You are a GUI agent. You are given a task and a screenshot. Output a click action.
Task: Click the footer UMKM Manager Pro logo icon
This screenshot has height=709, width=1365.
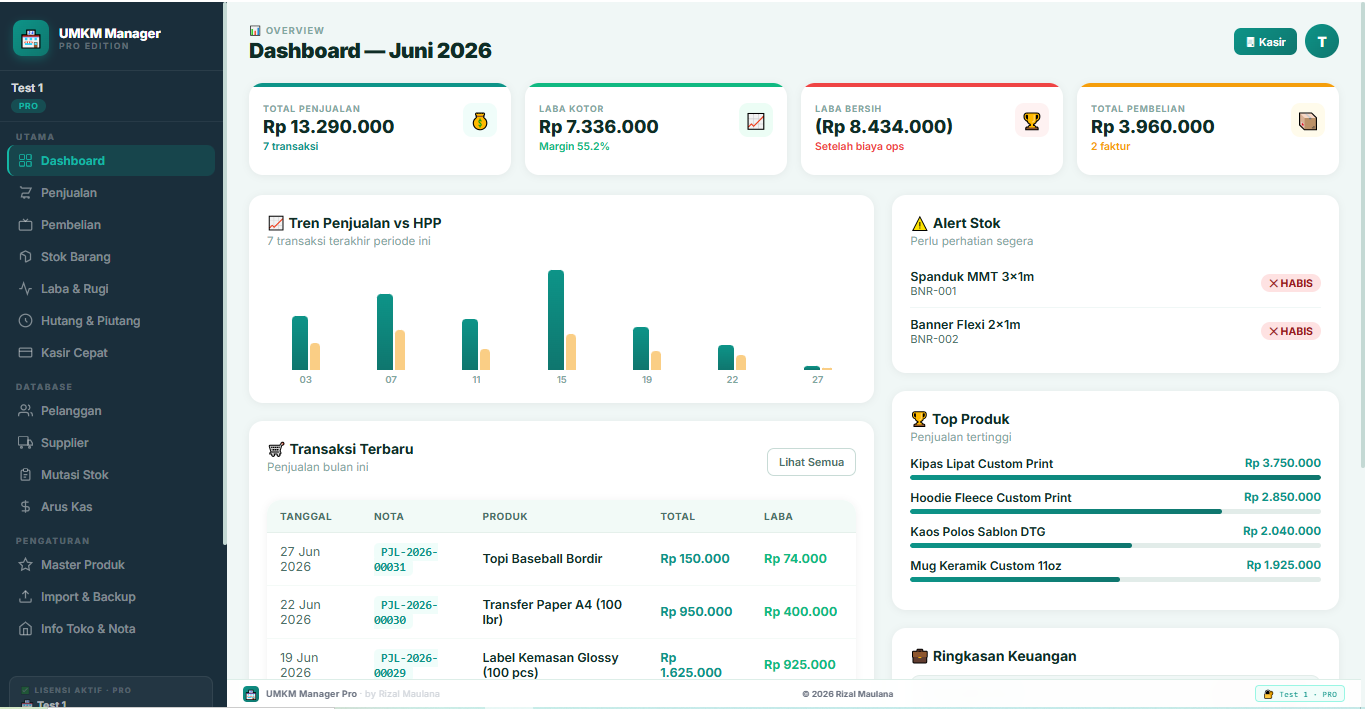[251, 694]
